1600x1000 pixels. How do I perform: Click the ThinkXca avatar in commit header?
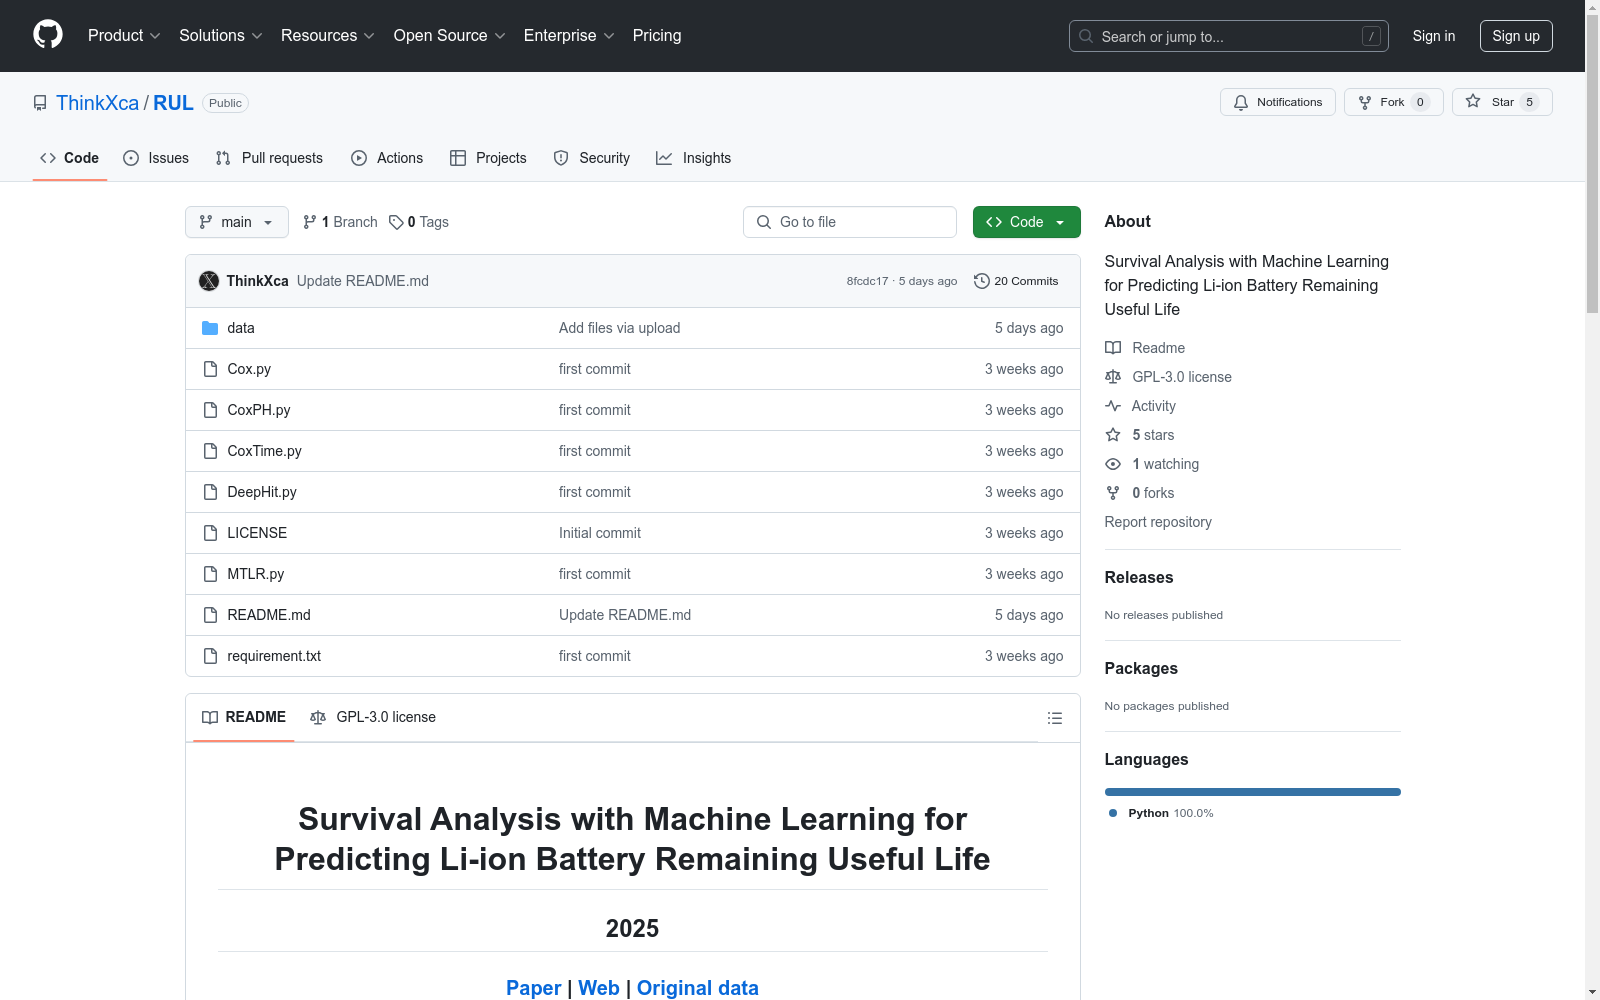[209, 281]
